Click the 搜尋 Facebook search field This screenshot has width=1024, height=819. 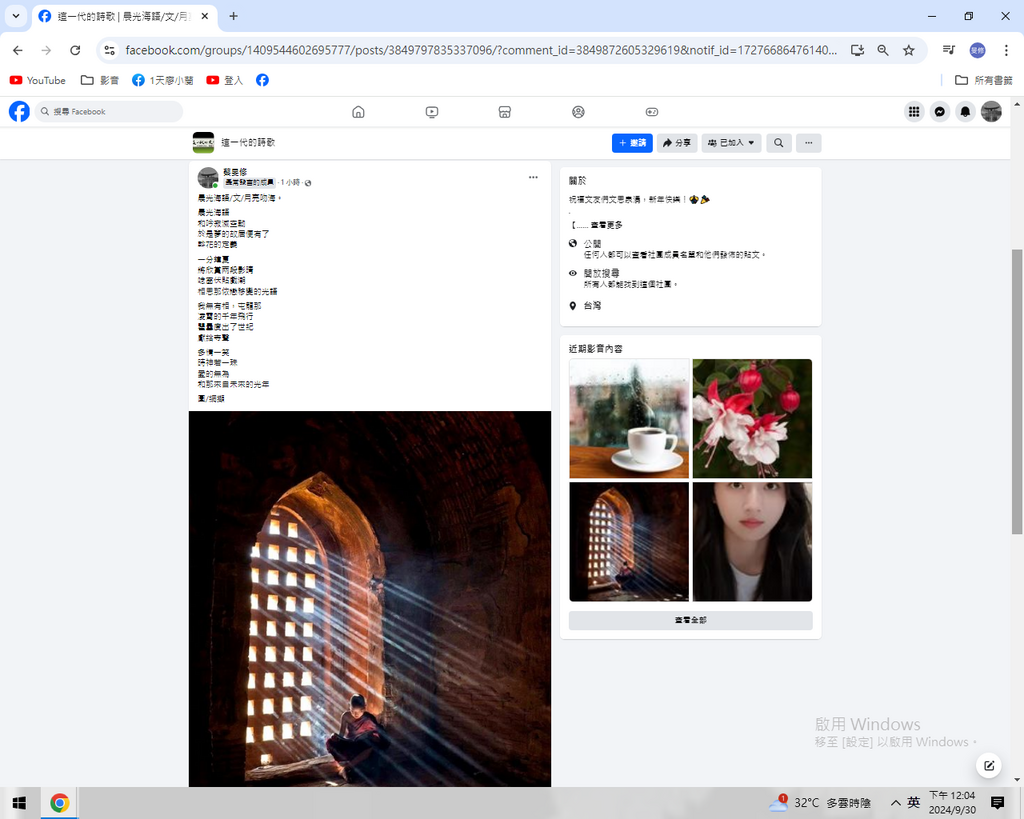[x=110, y=112]
